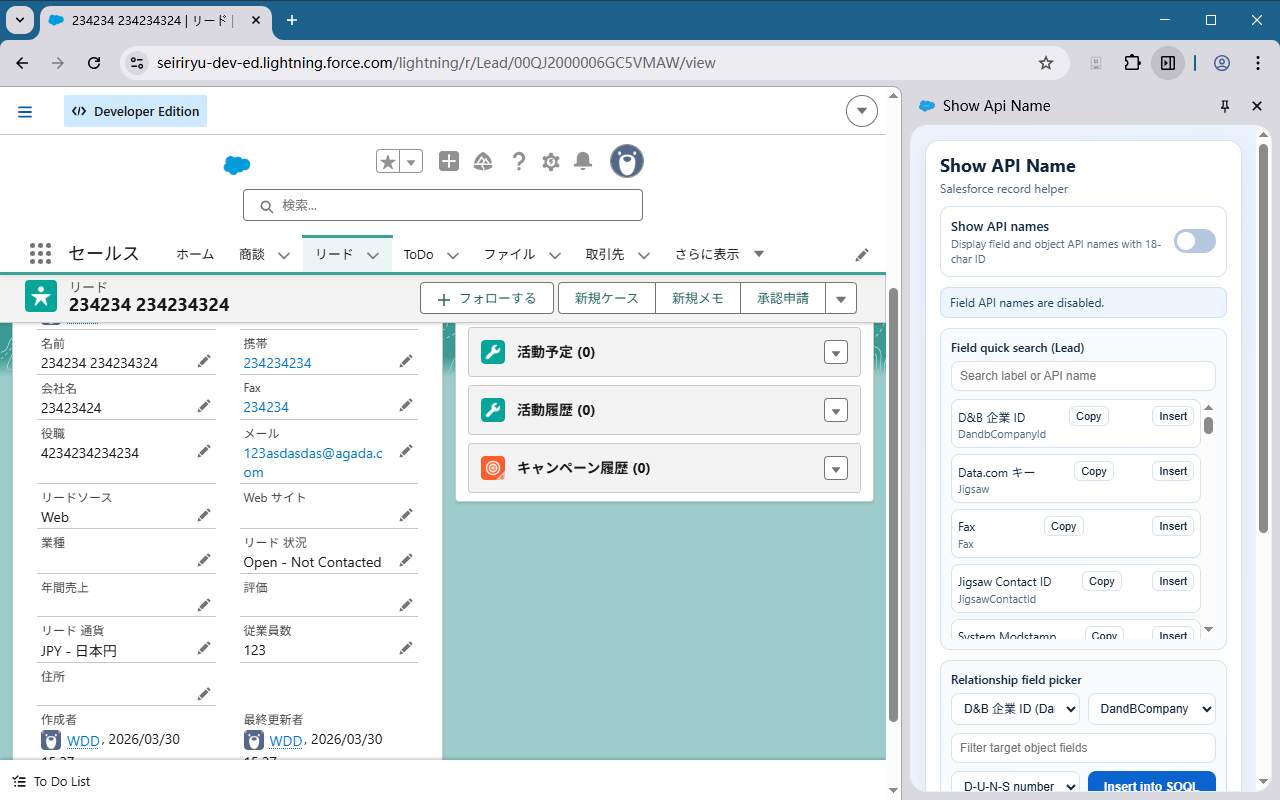This screenshot has width=1280, height=800.
Task: Open ToDo tab dropdown chevron
Action: point(453,255)
